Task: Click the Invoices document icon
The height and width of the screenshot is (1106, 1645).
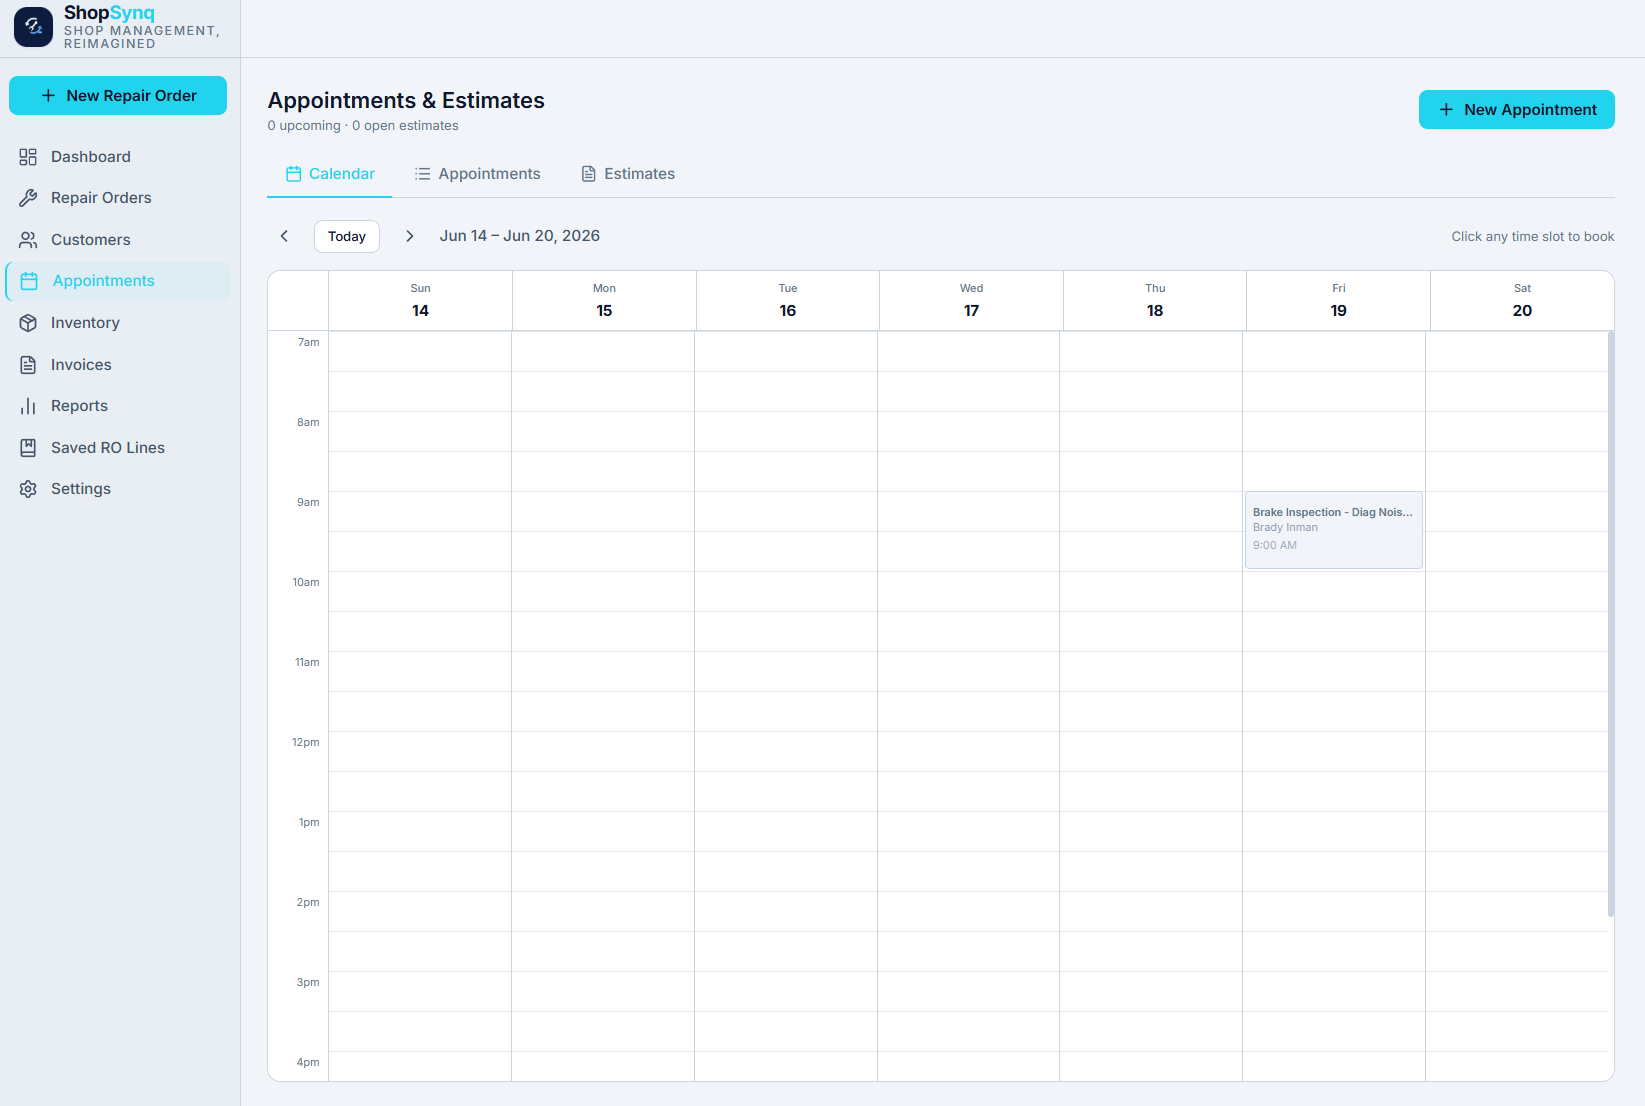Action: coord(28,365)
